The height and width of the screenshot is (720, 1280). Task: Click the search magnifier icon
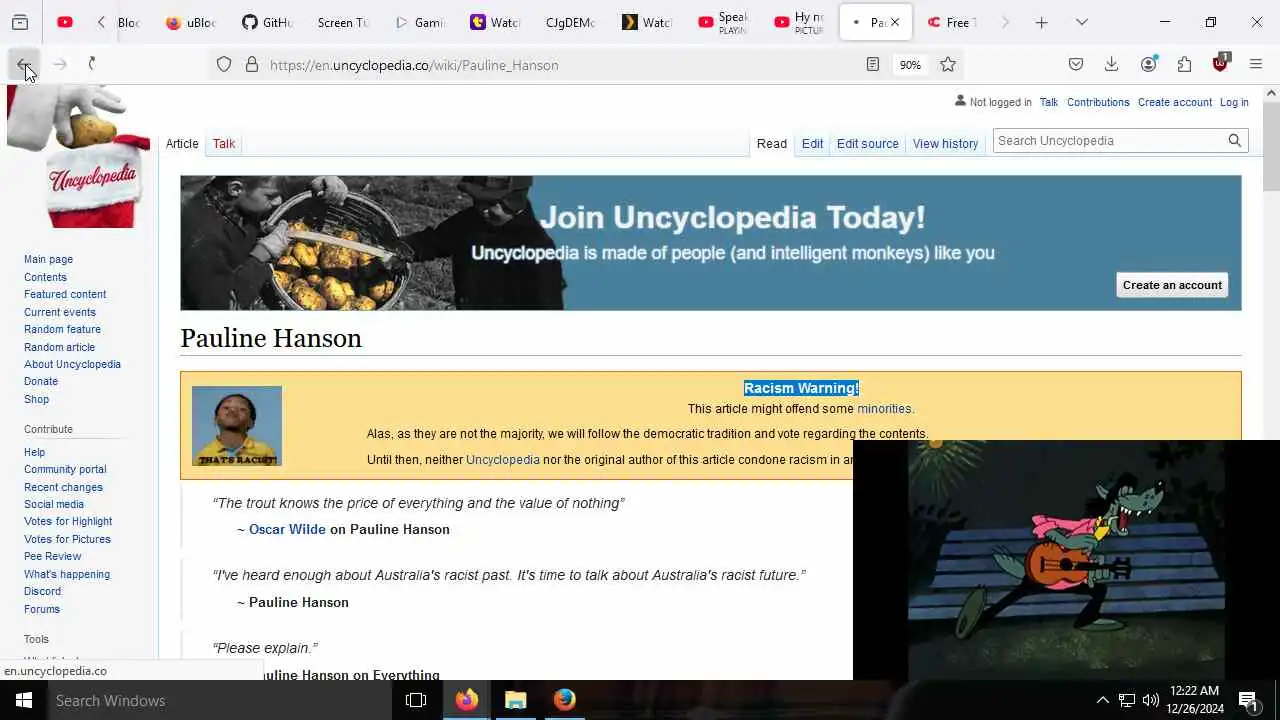click(x=1235, y=141)
